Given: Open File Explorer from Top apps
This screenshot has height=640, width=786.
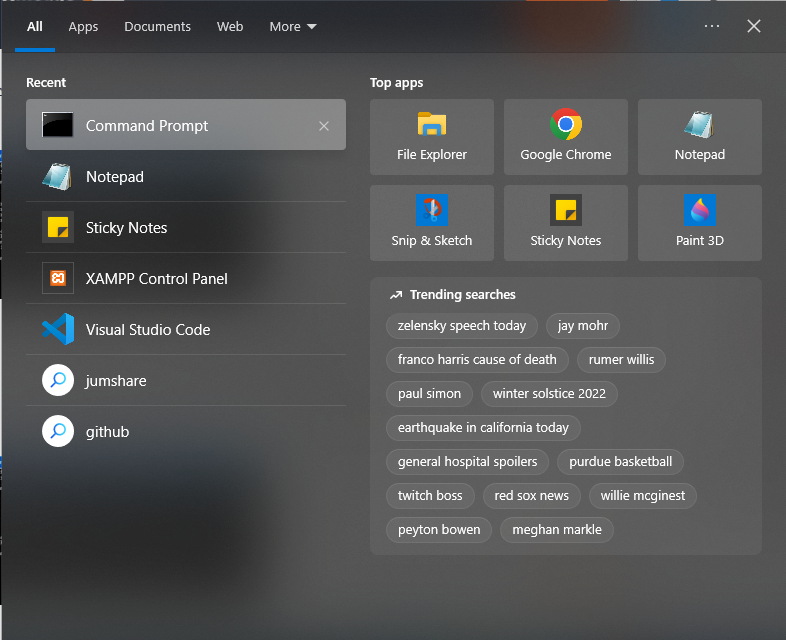Looking at the screenshot, I should point(432,137).
